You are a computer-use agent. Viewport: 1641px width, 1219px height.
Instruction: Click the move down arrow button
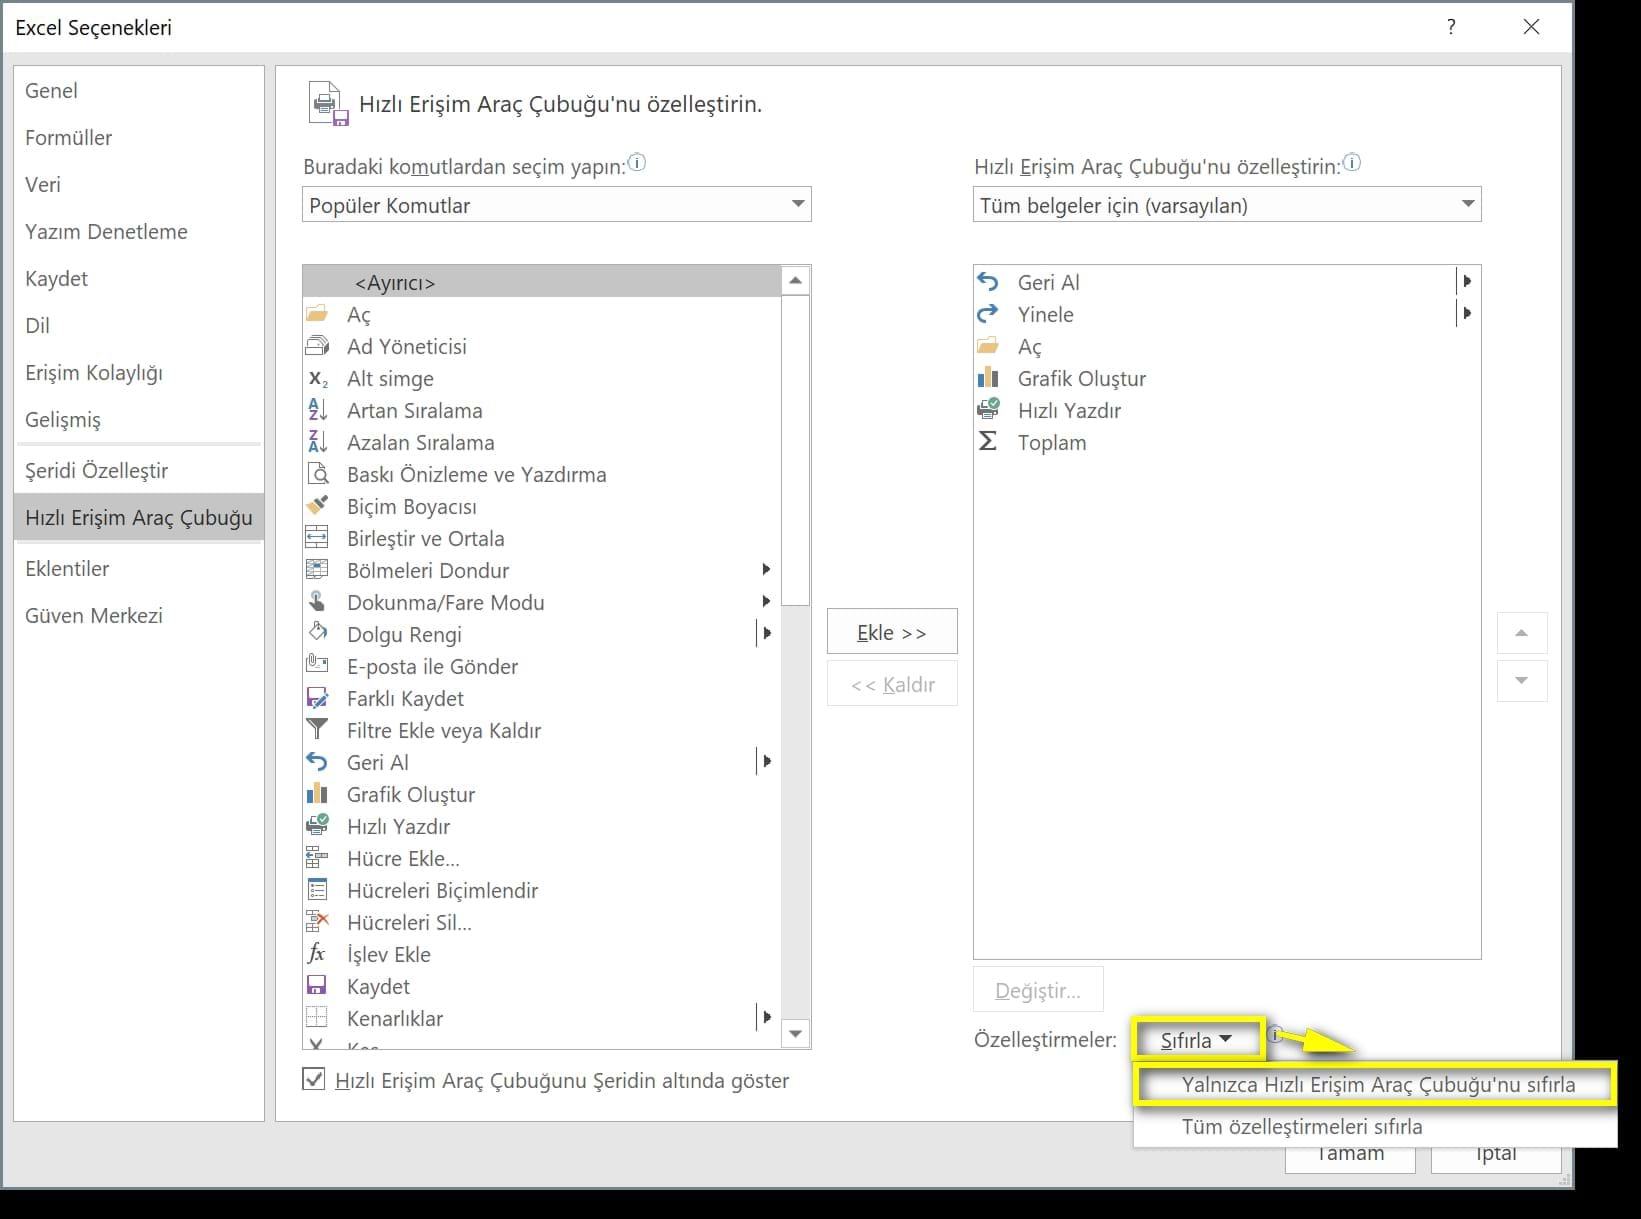coord(1521,681)
